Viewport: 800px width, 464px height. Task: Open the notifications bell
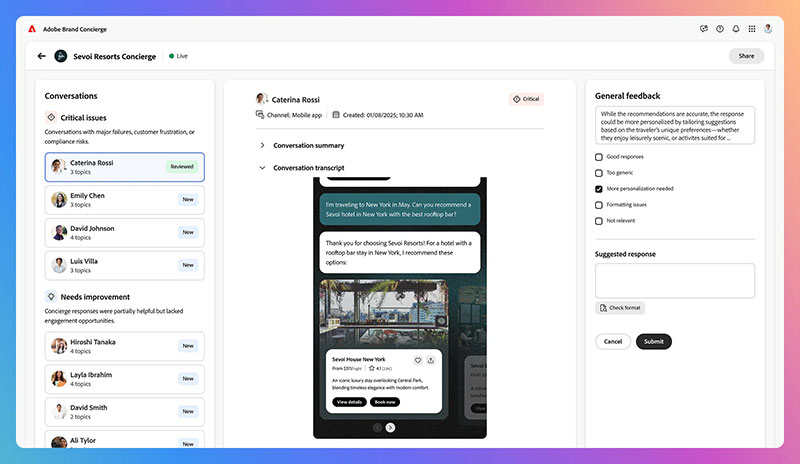tap(736, 29)
